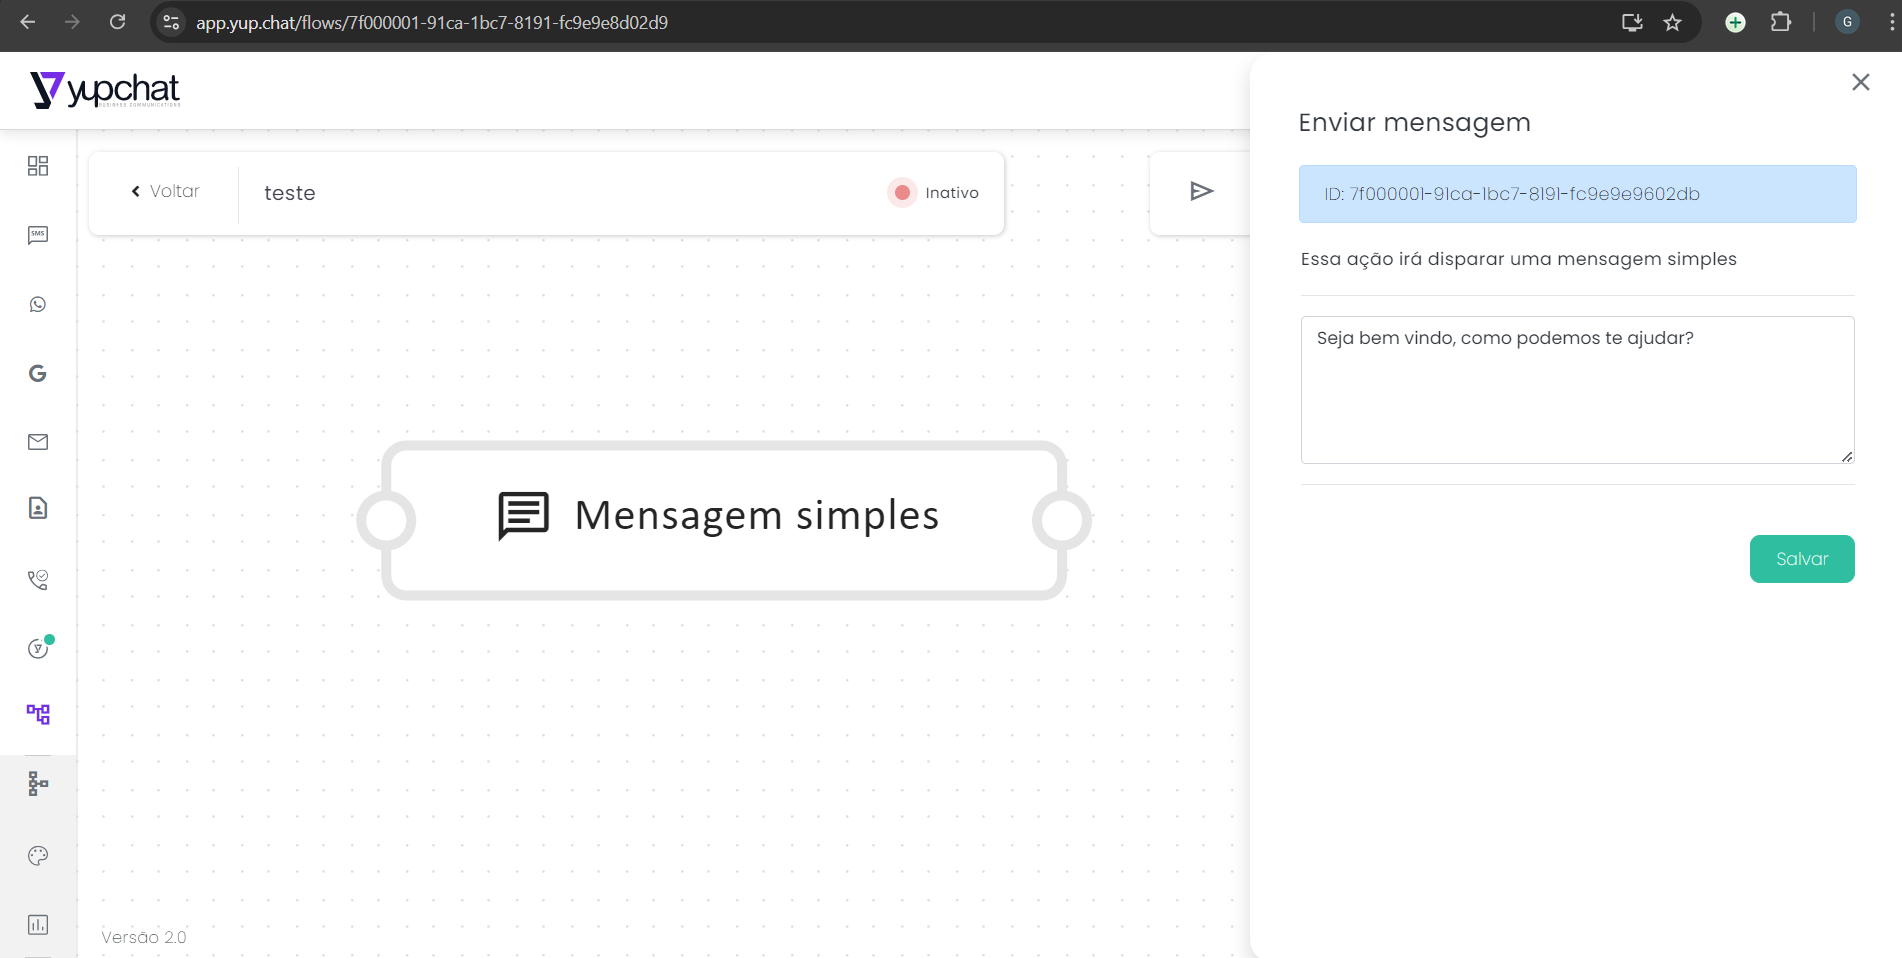Click the message icon inside the node
The height and width of the screenshot is (958, 1902).
[523, 516]
